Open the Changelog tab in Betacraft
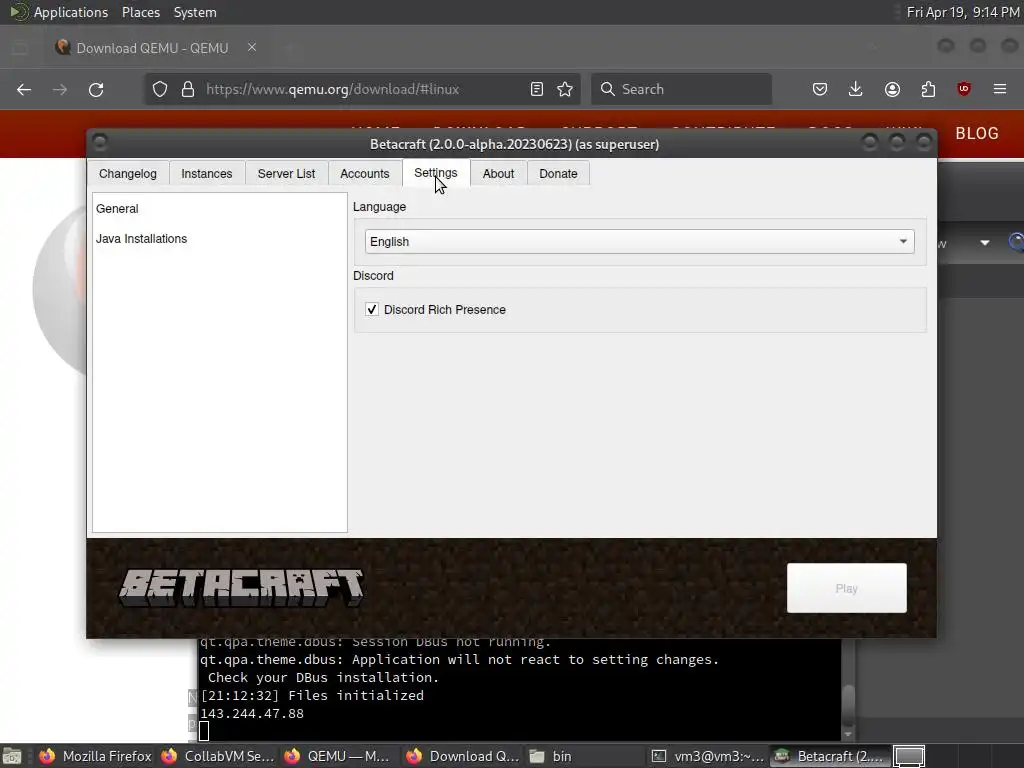Image resolution: width=1024 pixels, height=768 pixels. pyautogui.click(x=127, y=174)
